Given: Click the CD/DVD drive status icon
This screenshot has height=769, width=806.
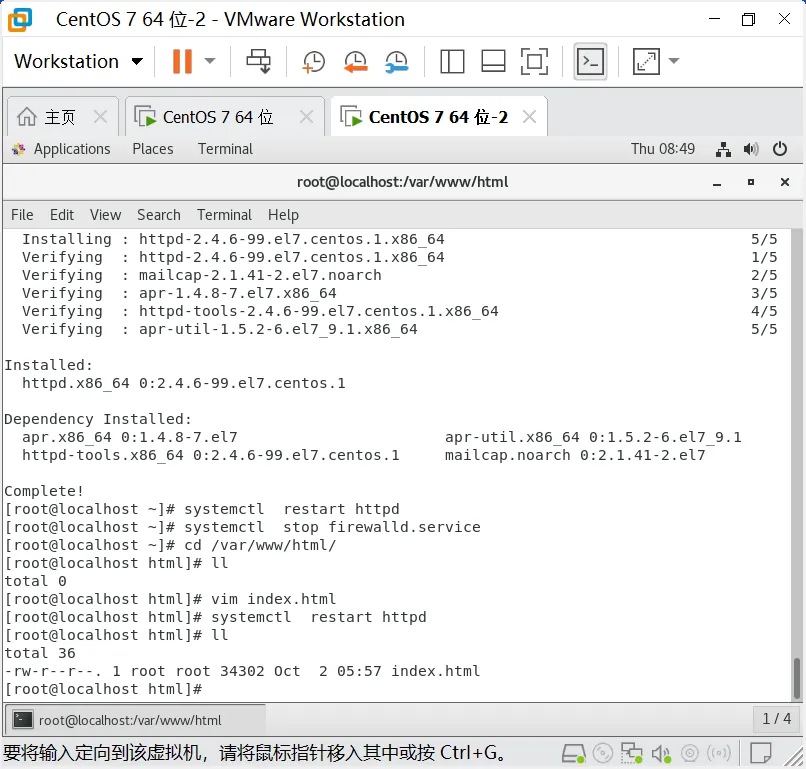Looking at the screenshot, I should point(602,754).
